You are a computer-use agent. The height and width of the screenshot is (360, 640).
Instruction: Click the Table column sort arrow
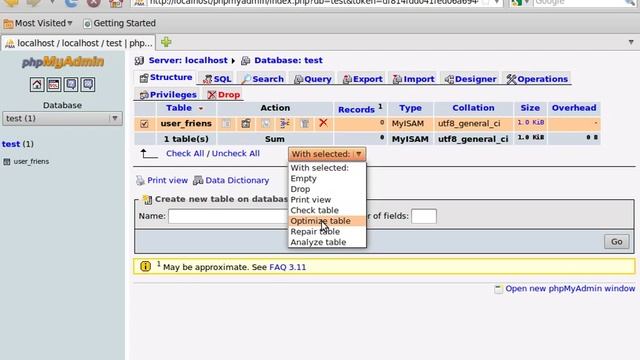tap(200, 109)
